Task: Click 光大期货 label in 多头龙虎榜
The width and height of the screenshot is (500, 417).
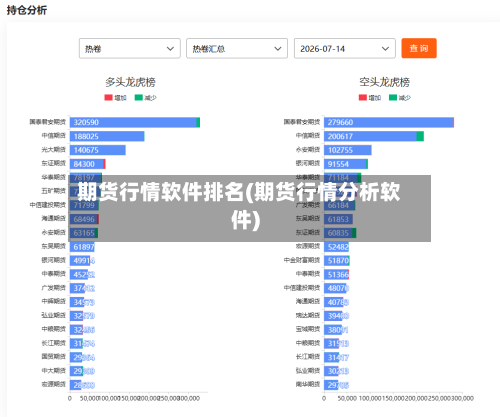Action: [54, 150]
